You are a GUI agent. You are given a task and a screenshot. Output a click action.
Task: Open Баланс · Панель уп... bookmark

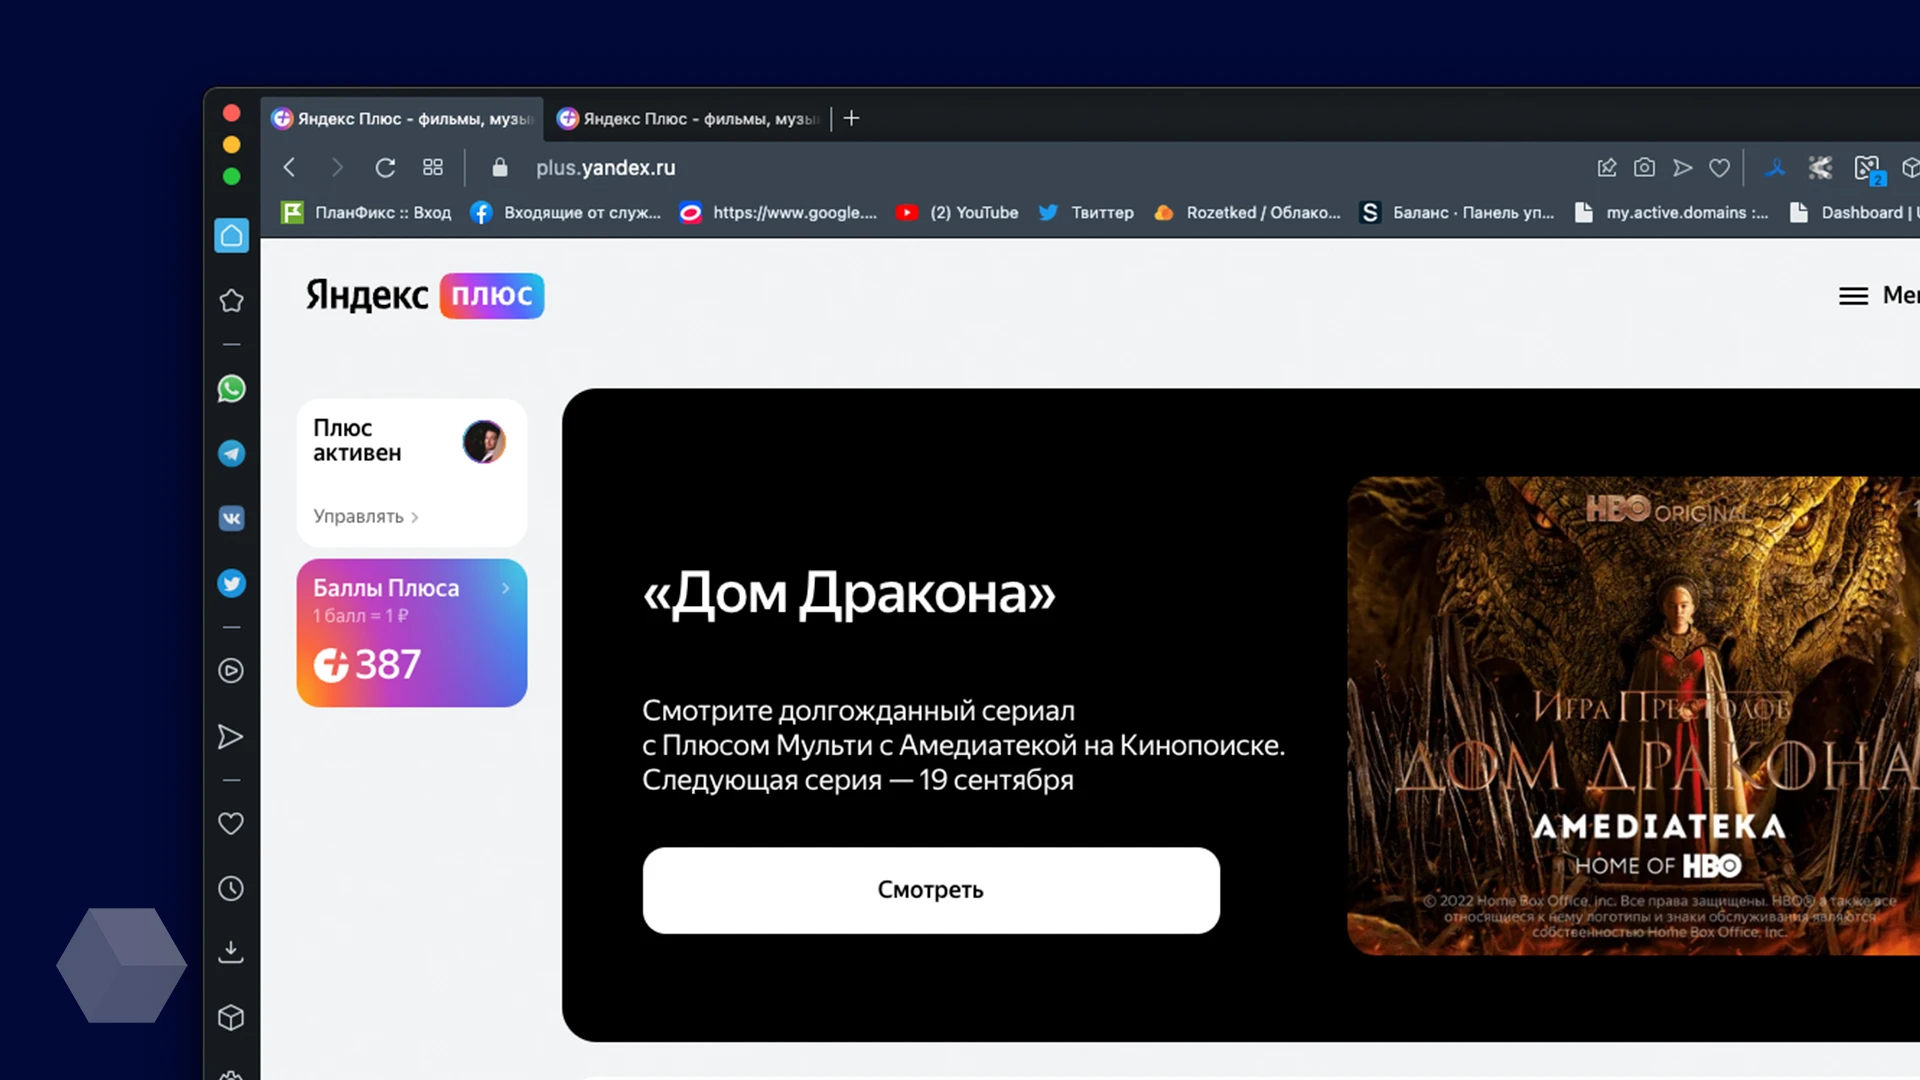tap(1458, 212)
